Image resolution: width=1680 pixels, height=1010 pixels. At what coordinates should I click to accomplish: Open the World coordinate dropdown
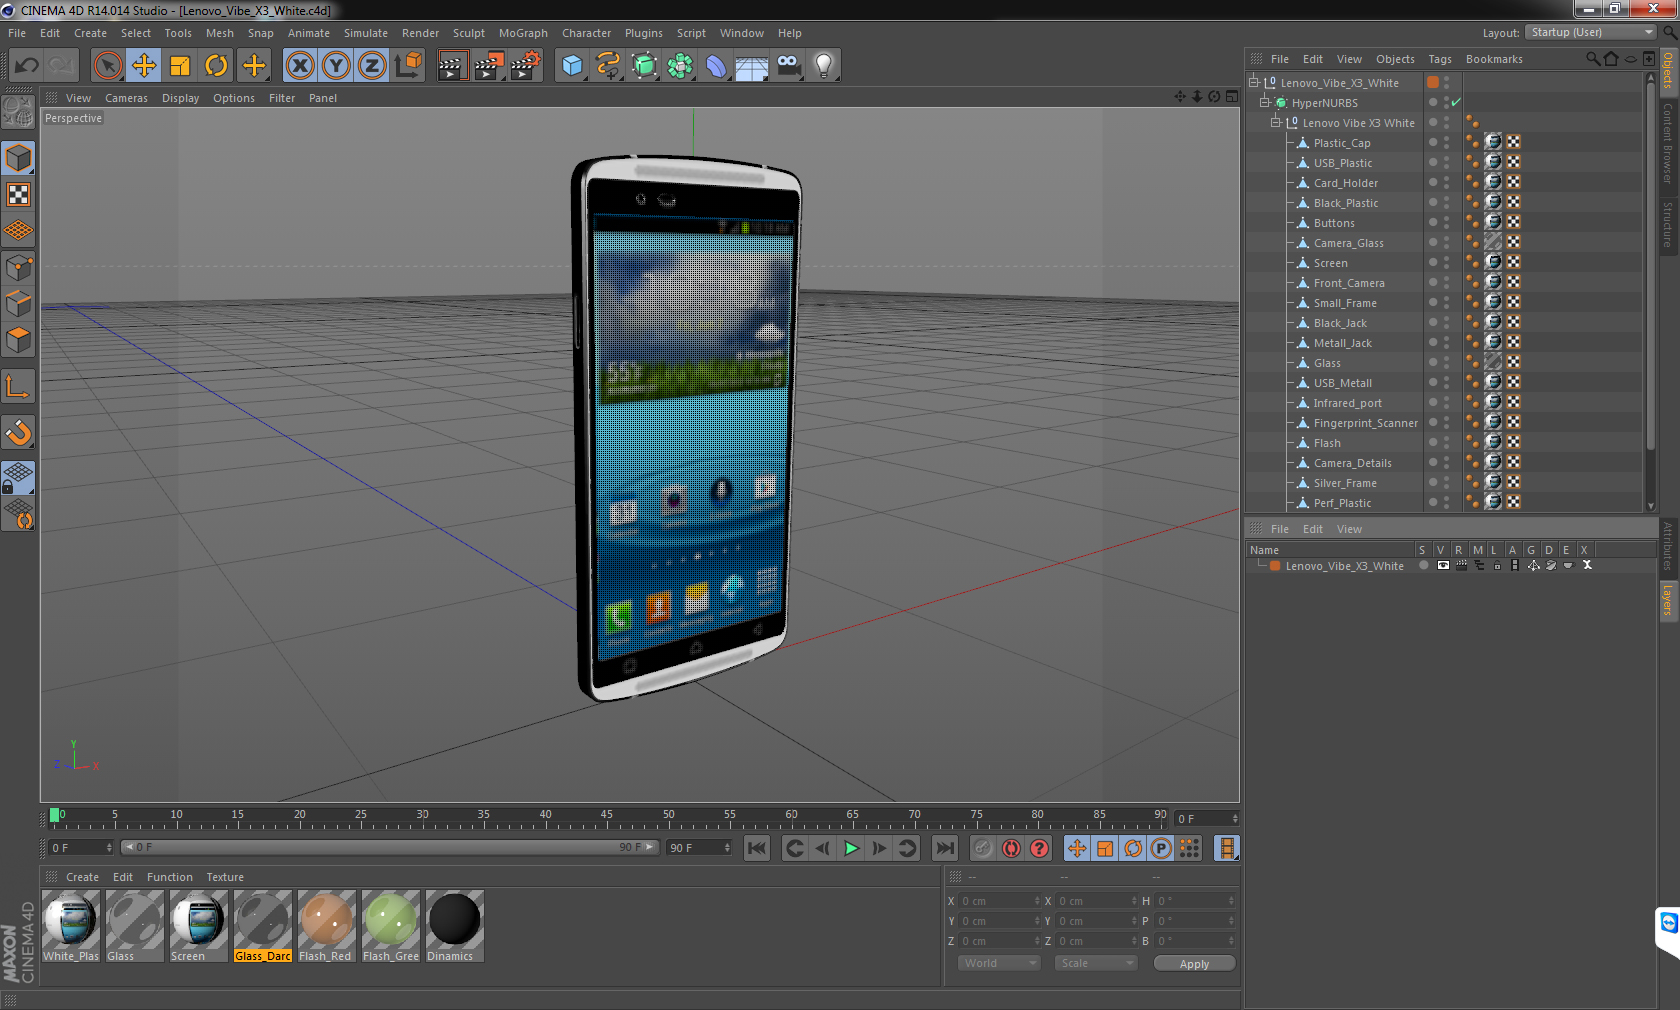pos(998,963)
